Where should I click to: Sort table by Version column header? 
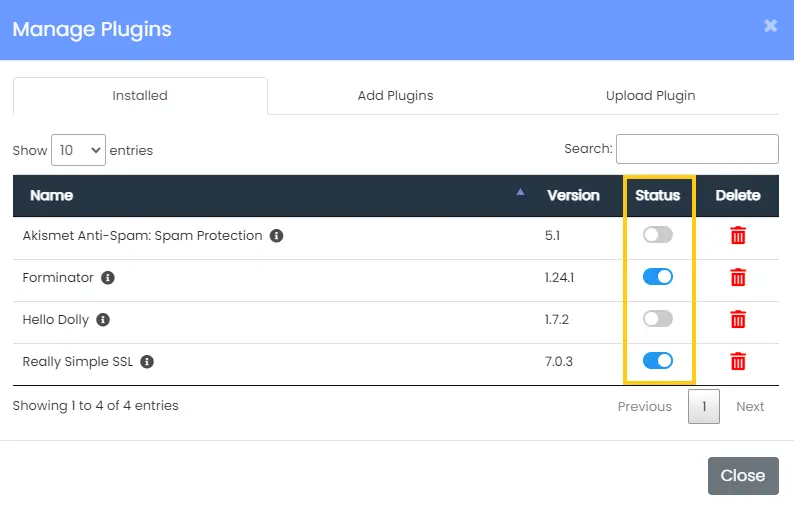pyautogui.click(x=573, y=196)
